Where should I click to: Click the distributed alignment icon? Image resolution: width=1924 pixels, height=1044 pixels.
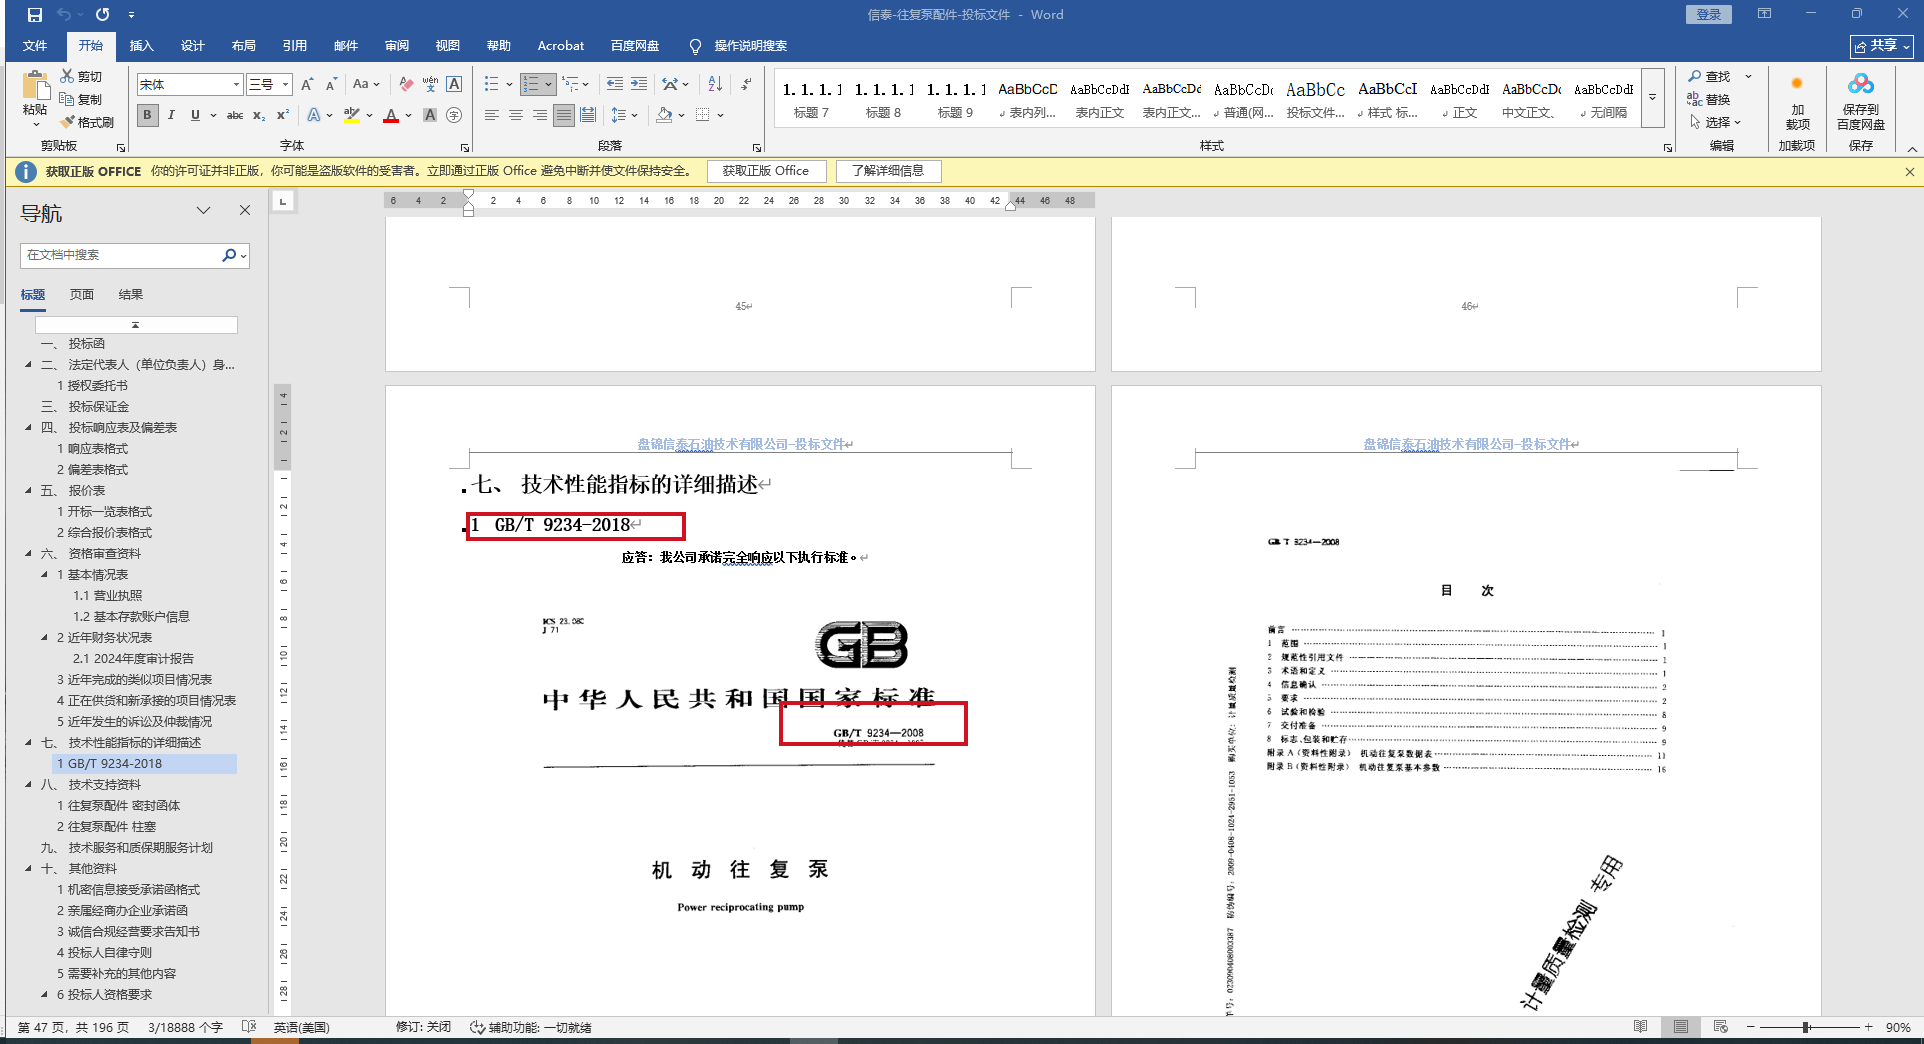point(588,115)
